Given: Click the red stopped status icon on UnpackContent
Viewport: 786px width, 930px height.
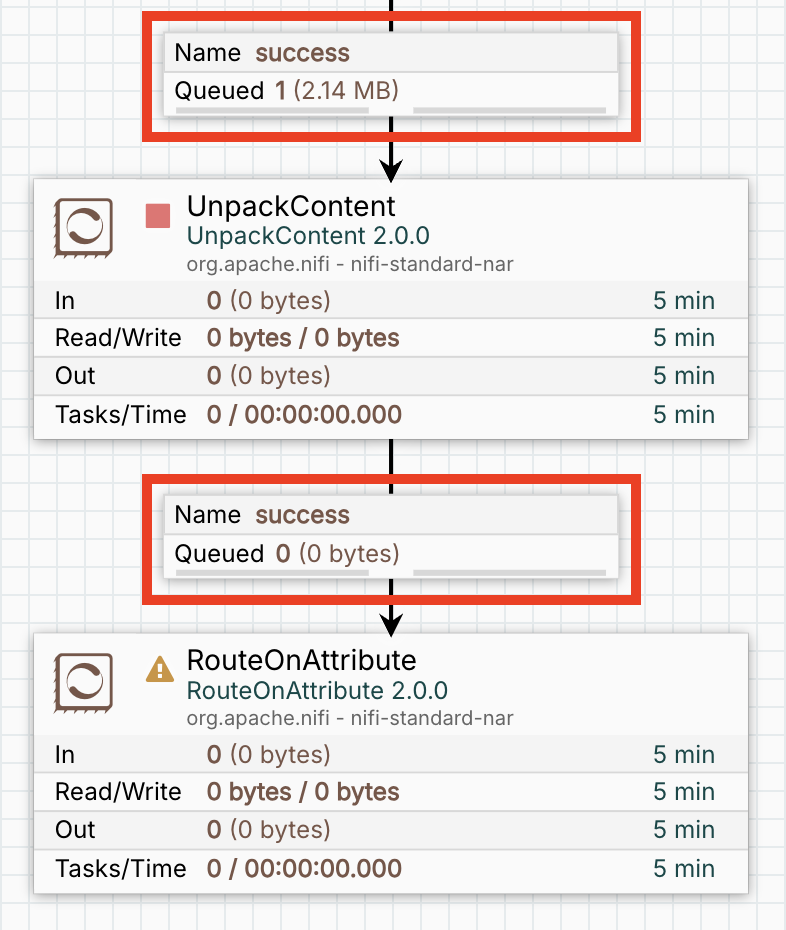Looking at the screenshot, I should tap(158, 215).
